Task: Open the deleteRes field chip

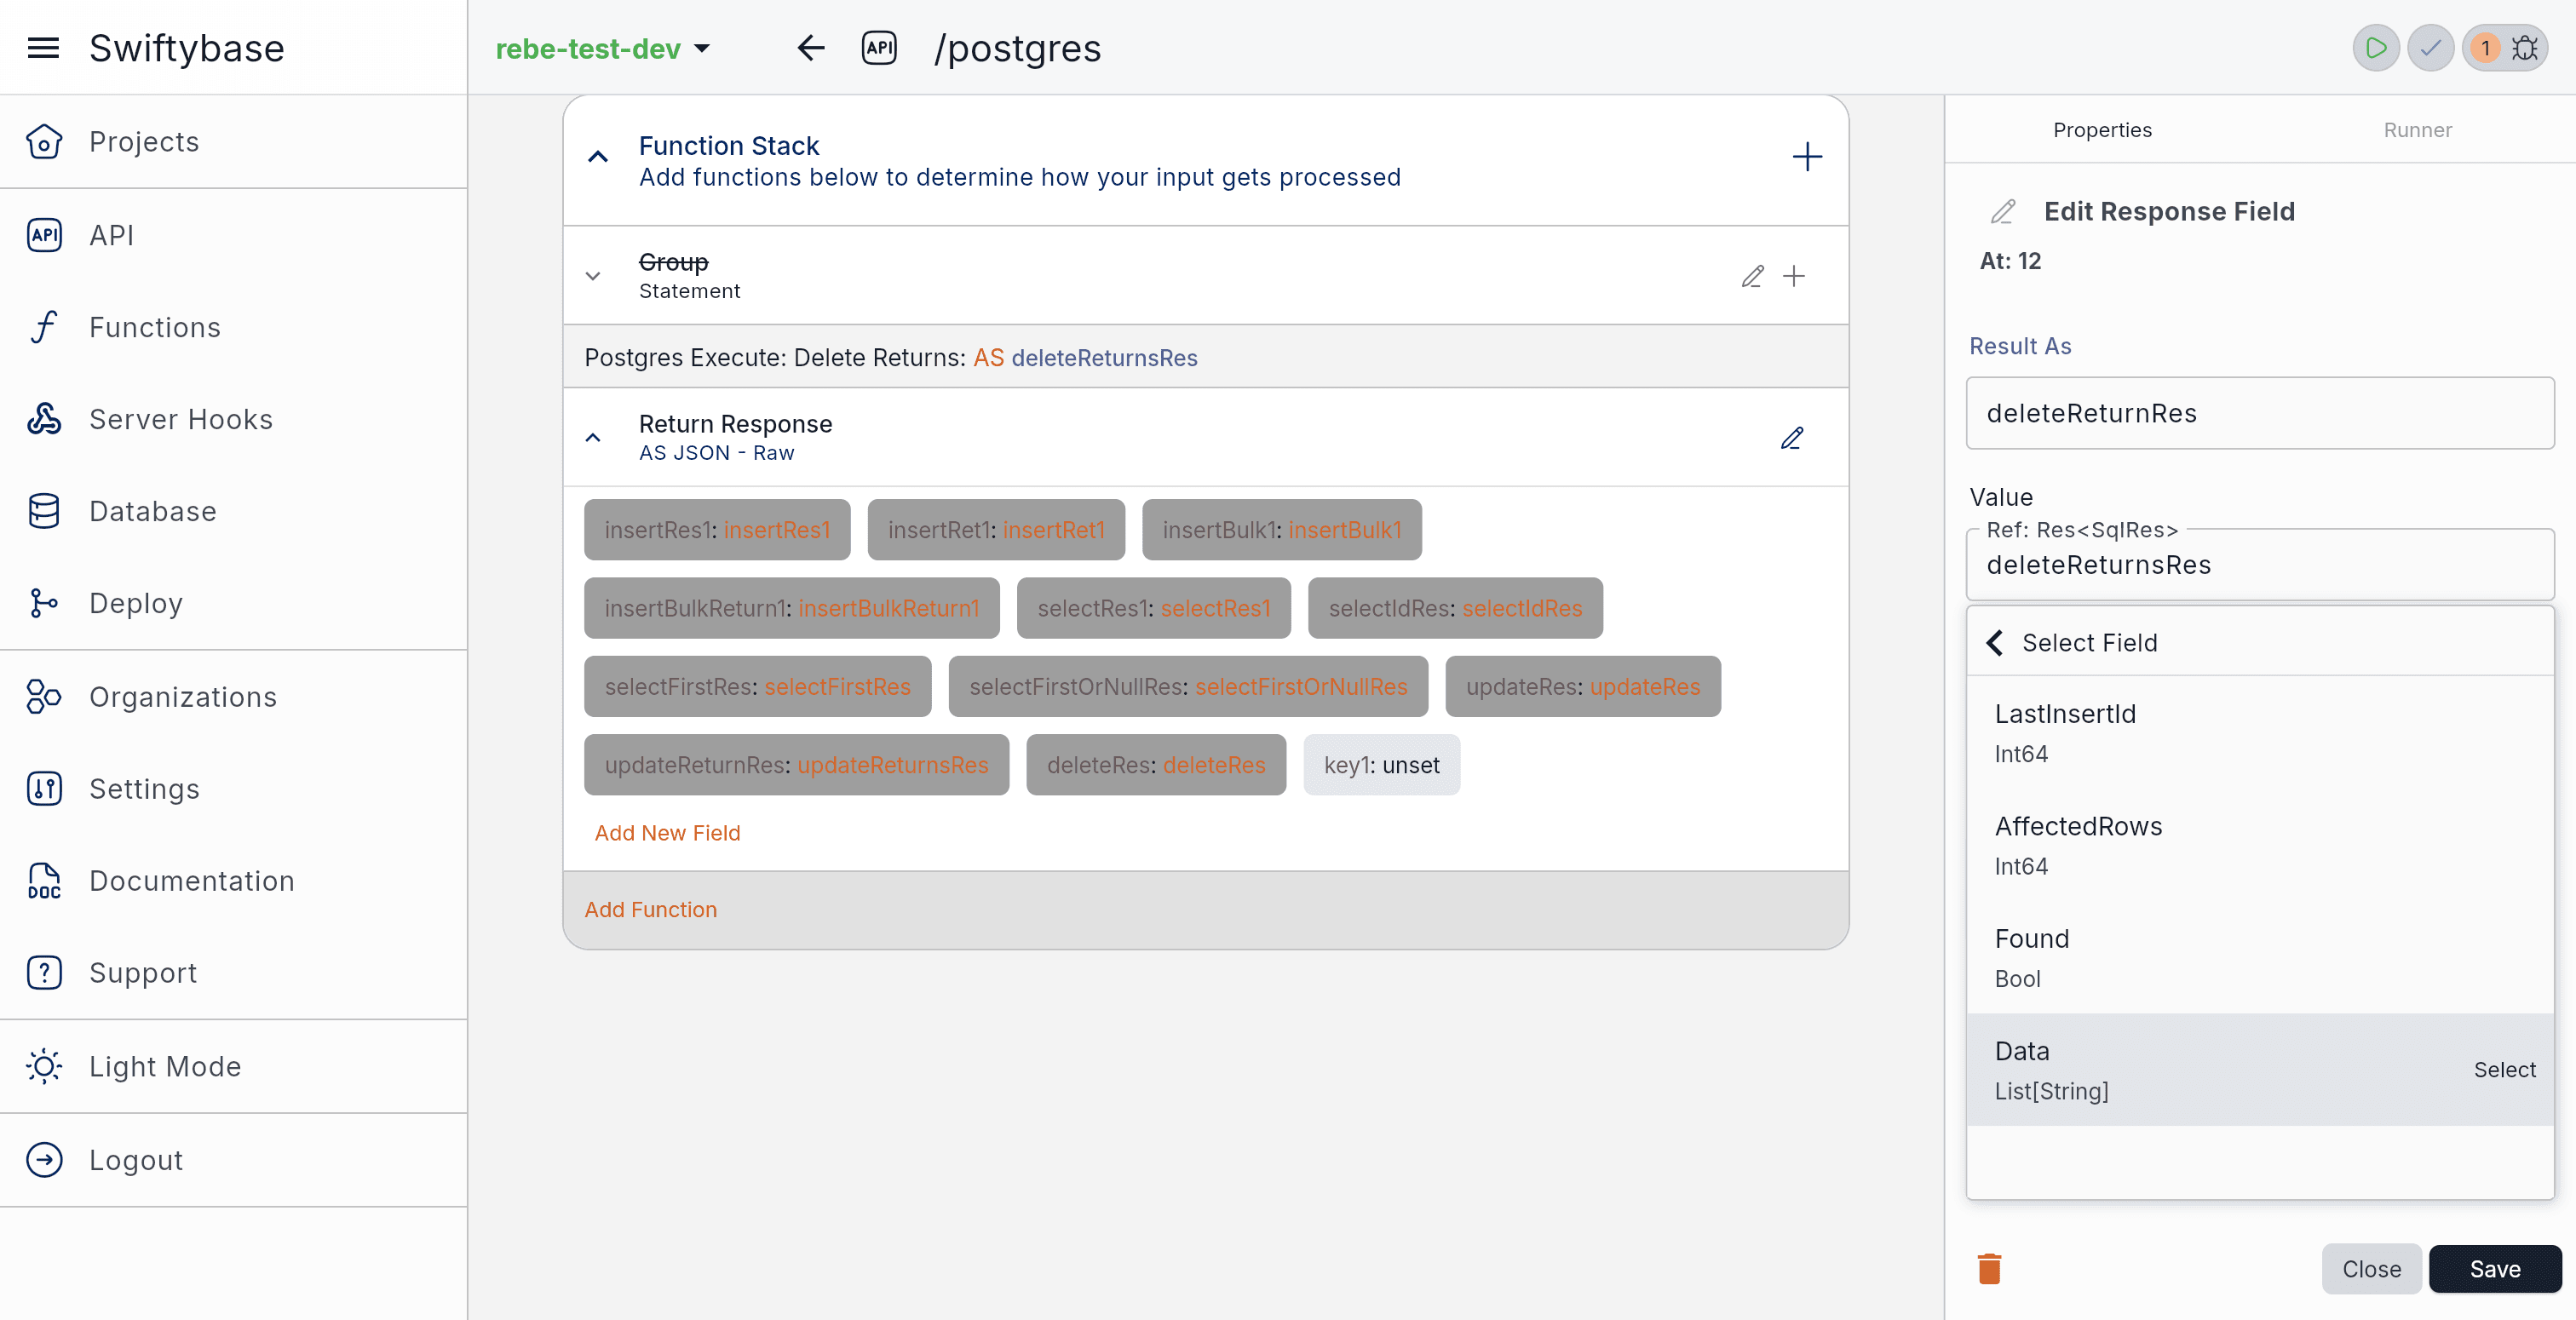Action: [x=1156, y=765]
